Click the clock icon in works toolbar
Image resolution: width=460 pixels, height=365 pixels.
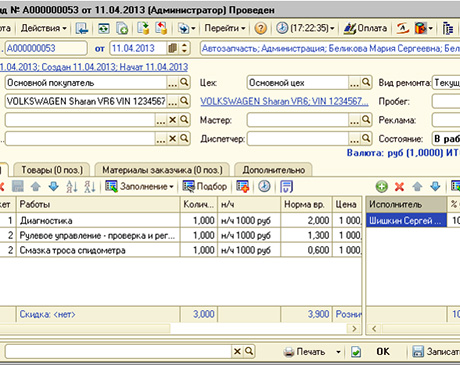[x=264, y=187]
